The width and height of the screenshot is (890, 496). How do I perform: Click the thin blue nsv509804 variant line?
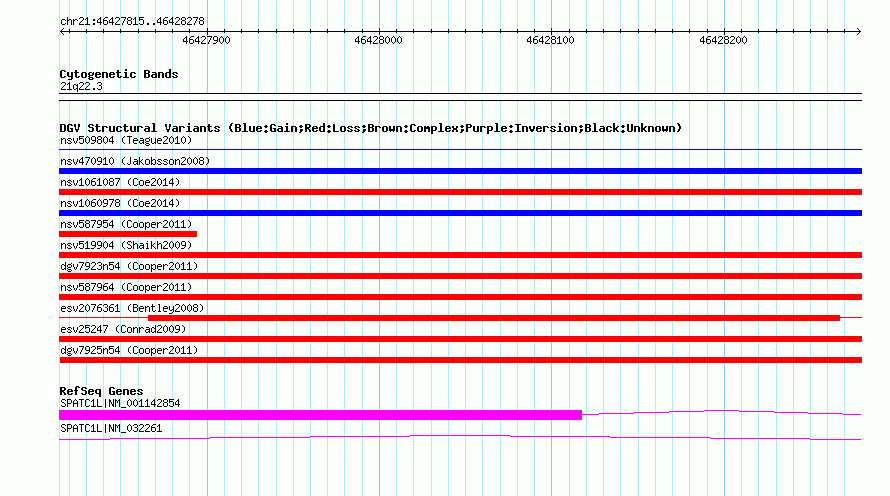(460, 150)
